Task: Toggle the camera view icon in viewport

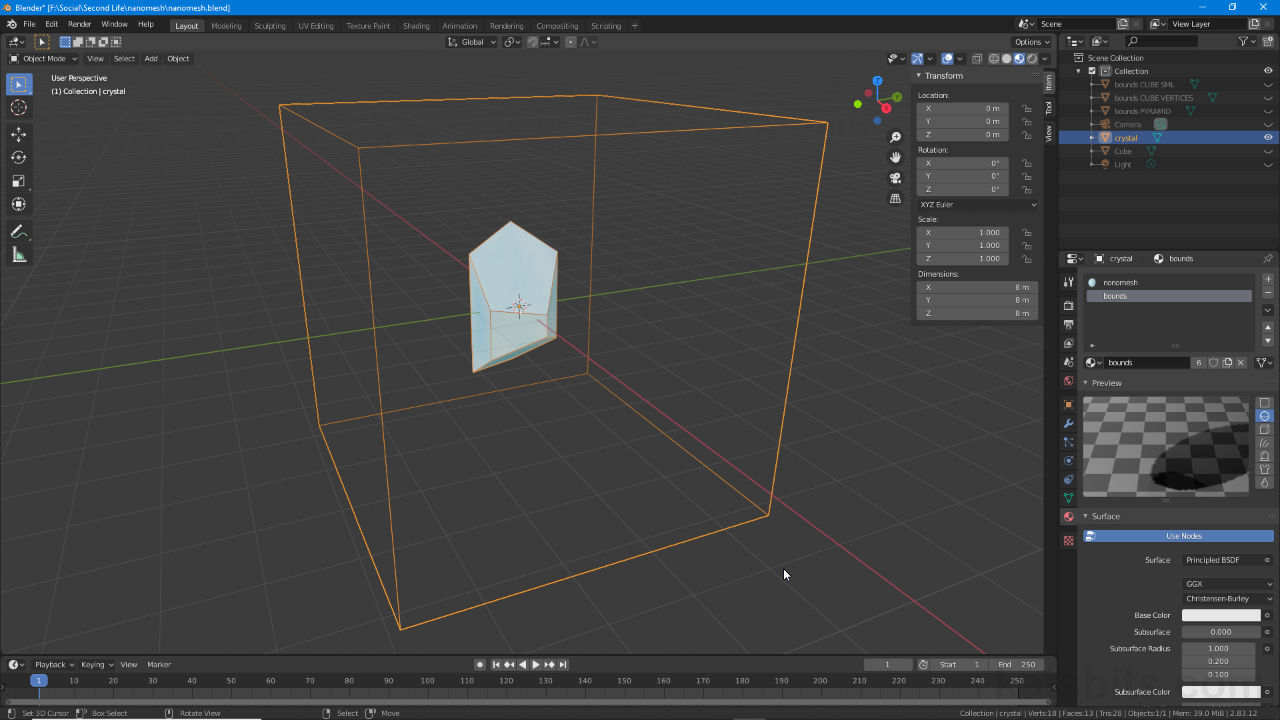Action: point(895,178)
